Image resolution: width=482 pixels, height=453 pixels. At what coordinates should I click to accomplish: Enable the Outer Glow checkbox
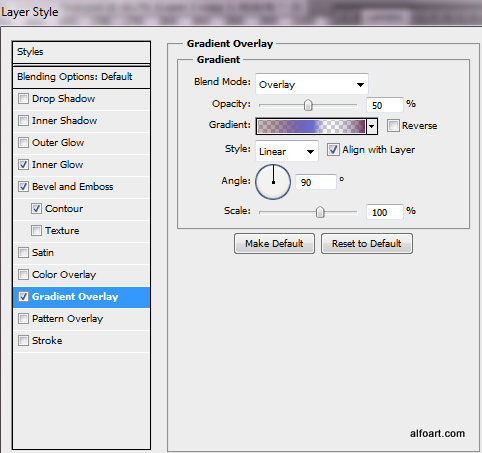[23, 143]
